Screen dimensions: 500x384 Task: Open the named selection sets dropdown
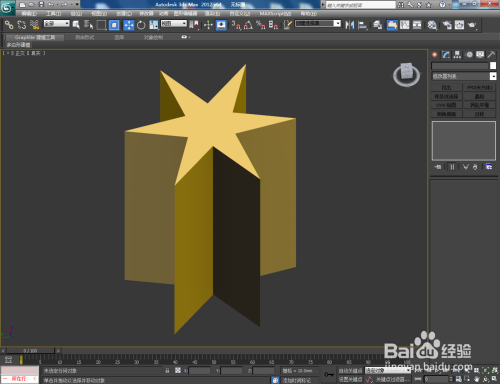[x=318, y=23]
